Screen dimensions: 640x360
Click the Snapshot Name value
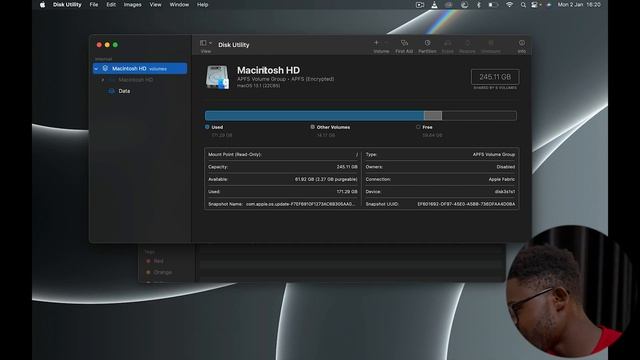(301, 204)
